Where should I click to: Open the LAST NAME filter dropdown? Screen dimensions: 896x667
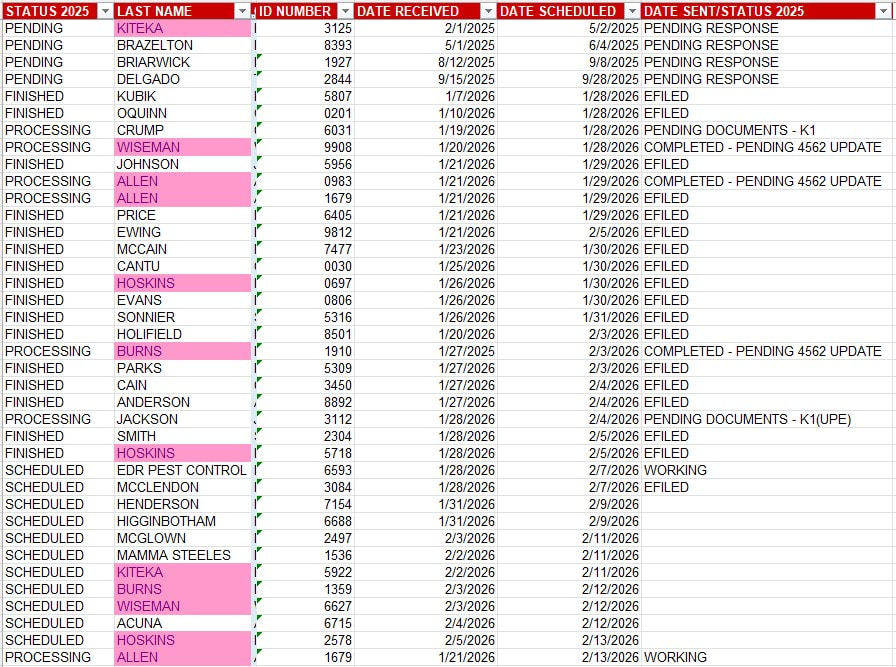242,11
